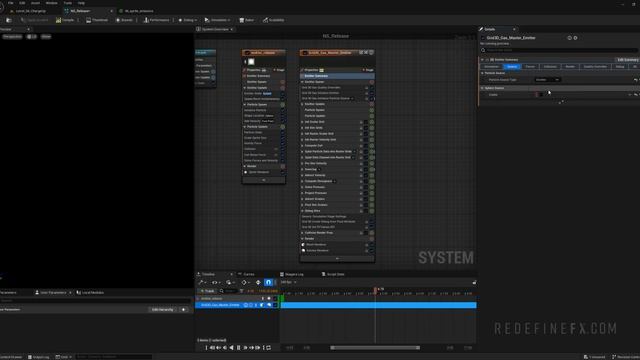The image size is (640, 360).
Task: Collapse the Emitter Summary section in Details
Action: pyautogui.click(x=482, y=60)
